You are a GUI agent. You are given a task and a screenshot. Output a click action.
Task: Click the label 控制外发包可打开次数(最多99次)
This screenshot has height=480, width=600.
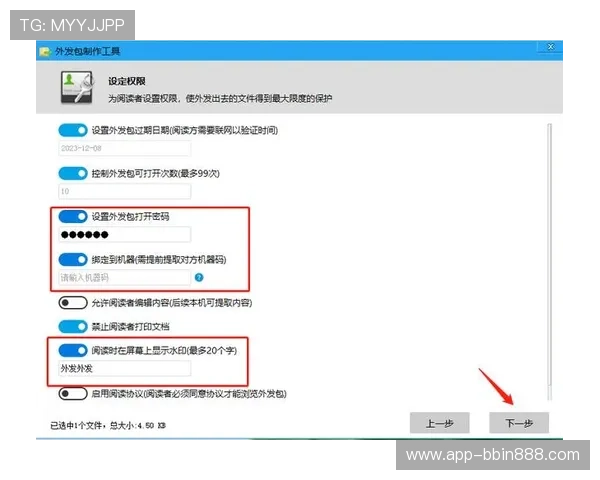pos(155,173)
